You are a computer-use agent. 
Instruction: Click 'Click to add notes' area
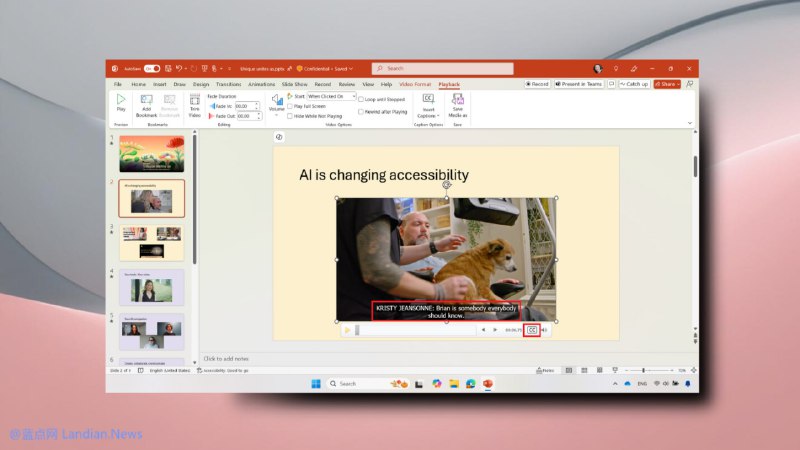226,359
